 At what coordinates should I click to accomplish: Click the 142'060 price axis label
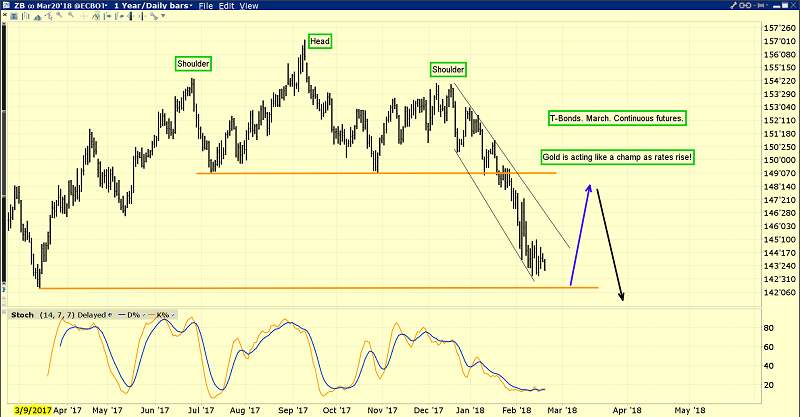(x=780, y=292)
